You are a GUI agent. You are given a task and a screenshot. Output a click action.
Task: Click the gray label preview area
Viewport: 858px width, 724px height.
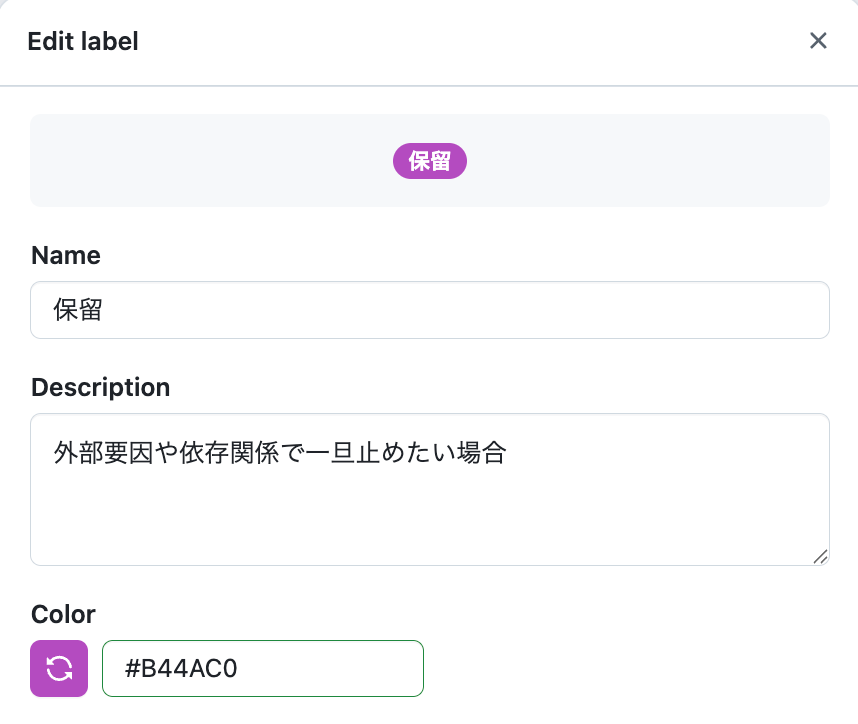pos(430,160)
